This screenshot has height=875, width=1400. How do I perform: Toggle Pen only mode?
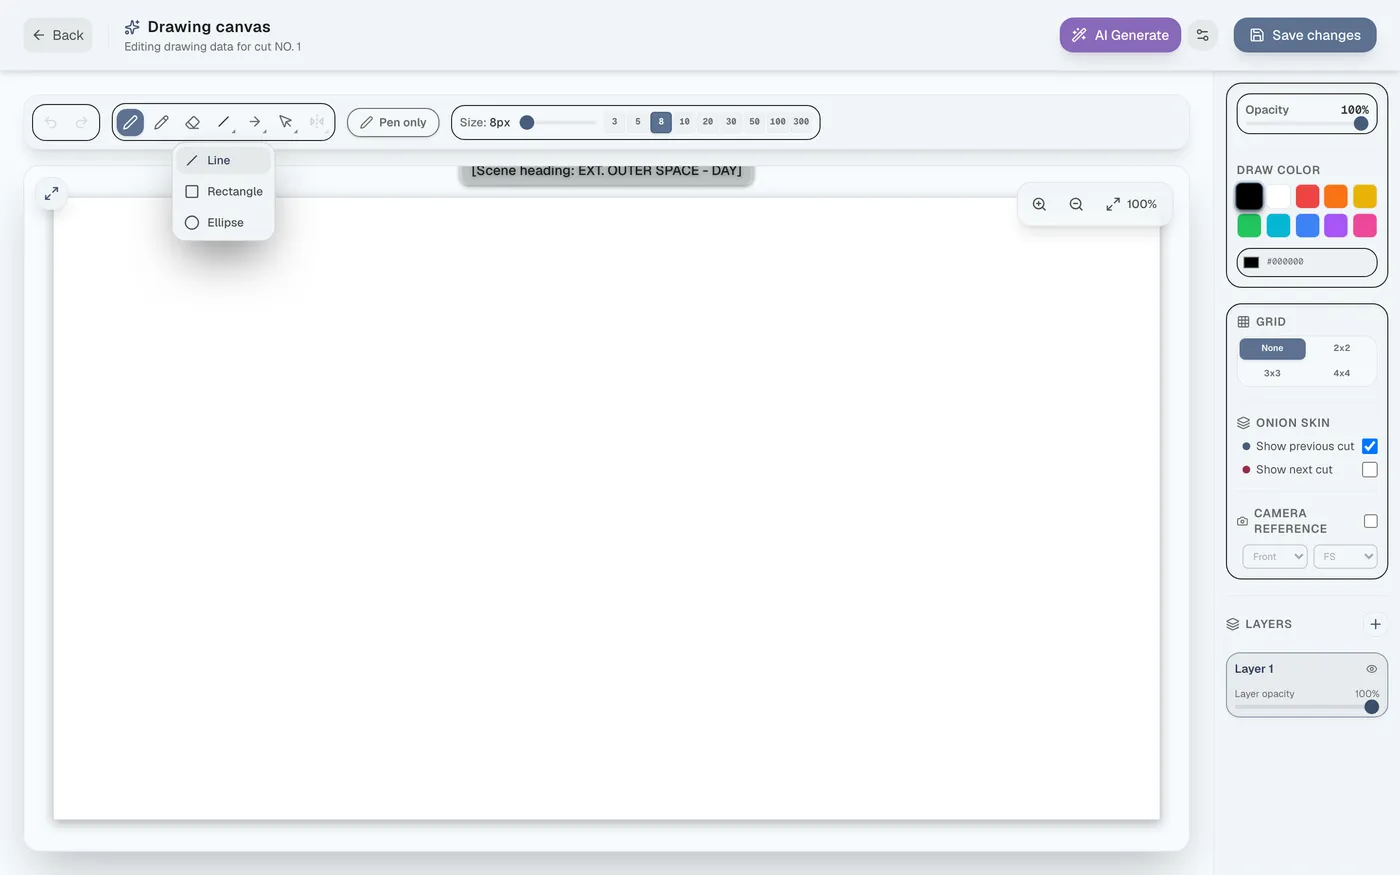click(393, 122)
